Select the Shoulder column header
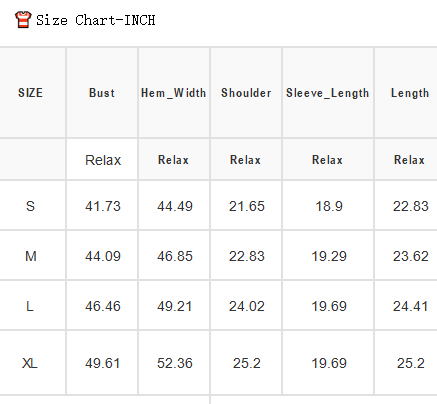The height and width of the screenshot is (404, 437). 246,93
